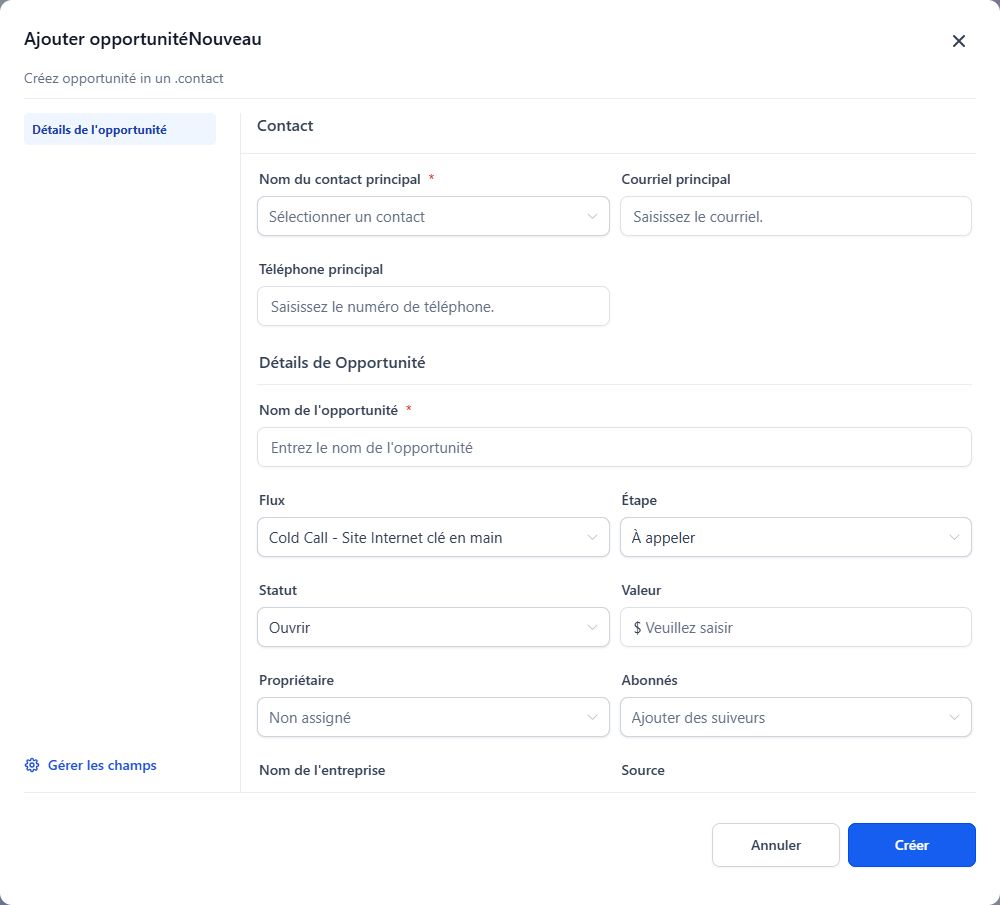Click the Annuler button
This screenshot has width=1000, height=905.
pyautogui.click(x=776, y=845)
